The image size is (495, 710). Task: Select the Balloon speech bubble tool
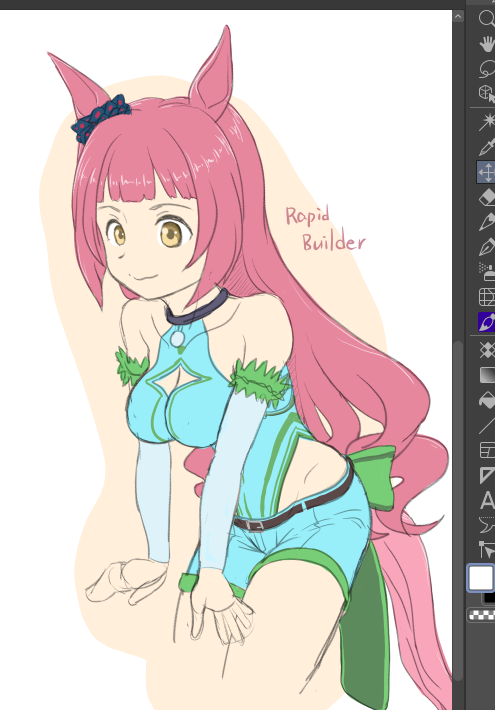click(x=487, y=525)
